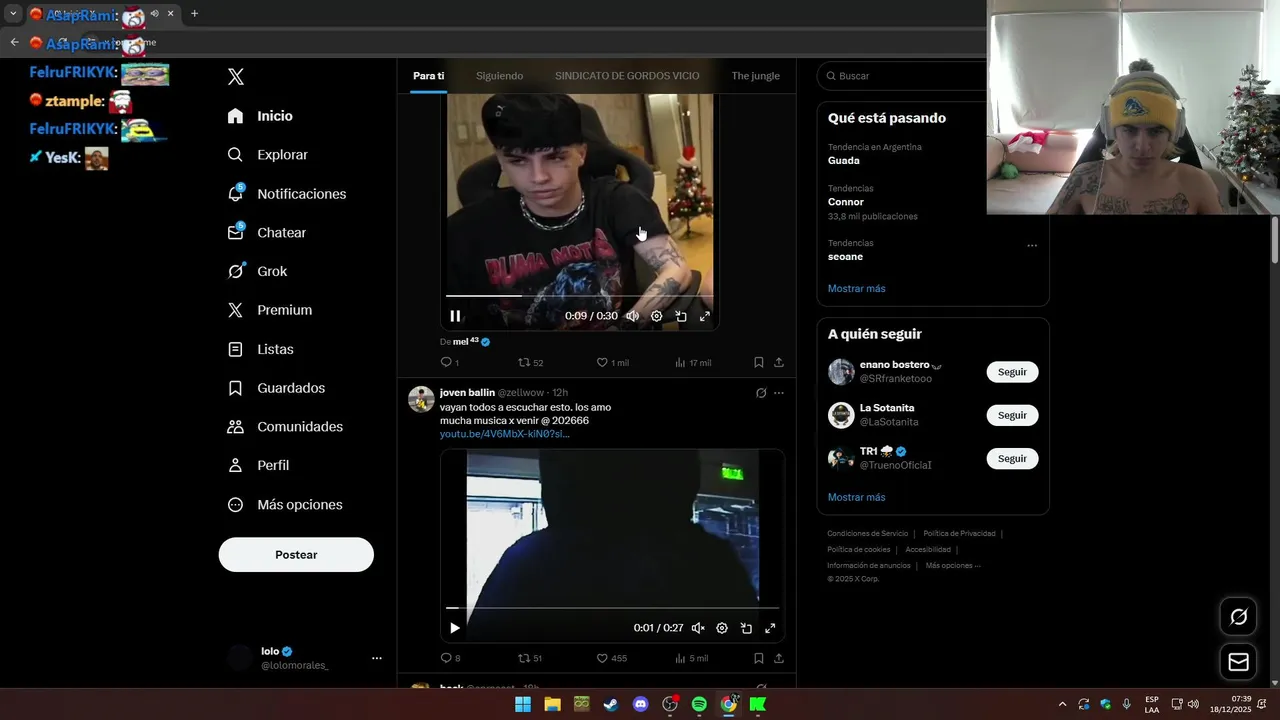View stats on post with 17 mil views
Screen dimensions: 1280x720
[693, 363]
